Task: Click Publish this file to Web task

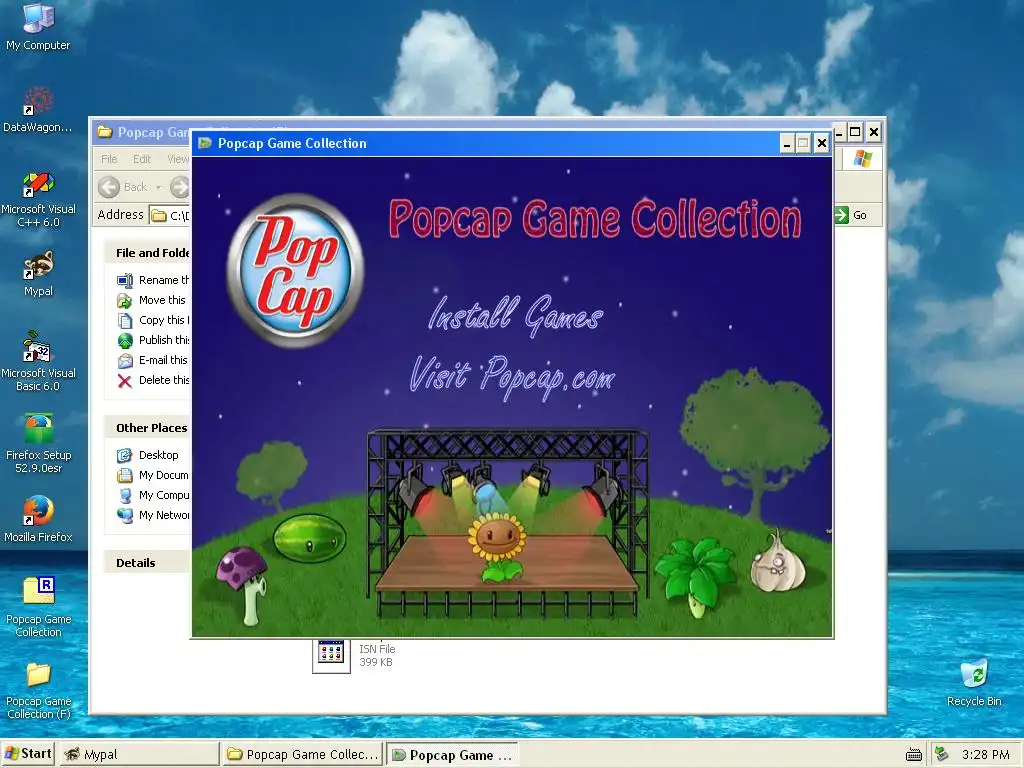Action: point(153,340)
